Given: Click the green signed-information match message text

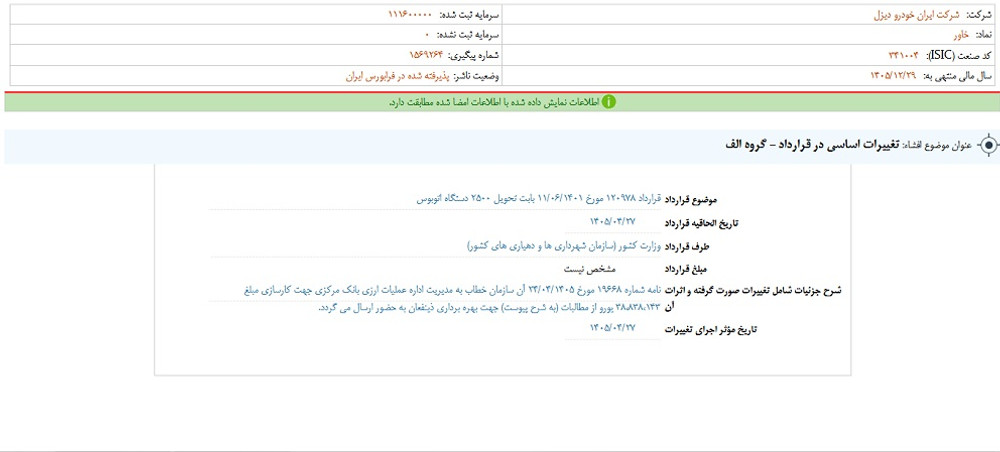Looking at the screenshot, I should (x=494, y=102).
